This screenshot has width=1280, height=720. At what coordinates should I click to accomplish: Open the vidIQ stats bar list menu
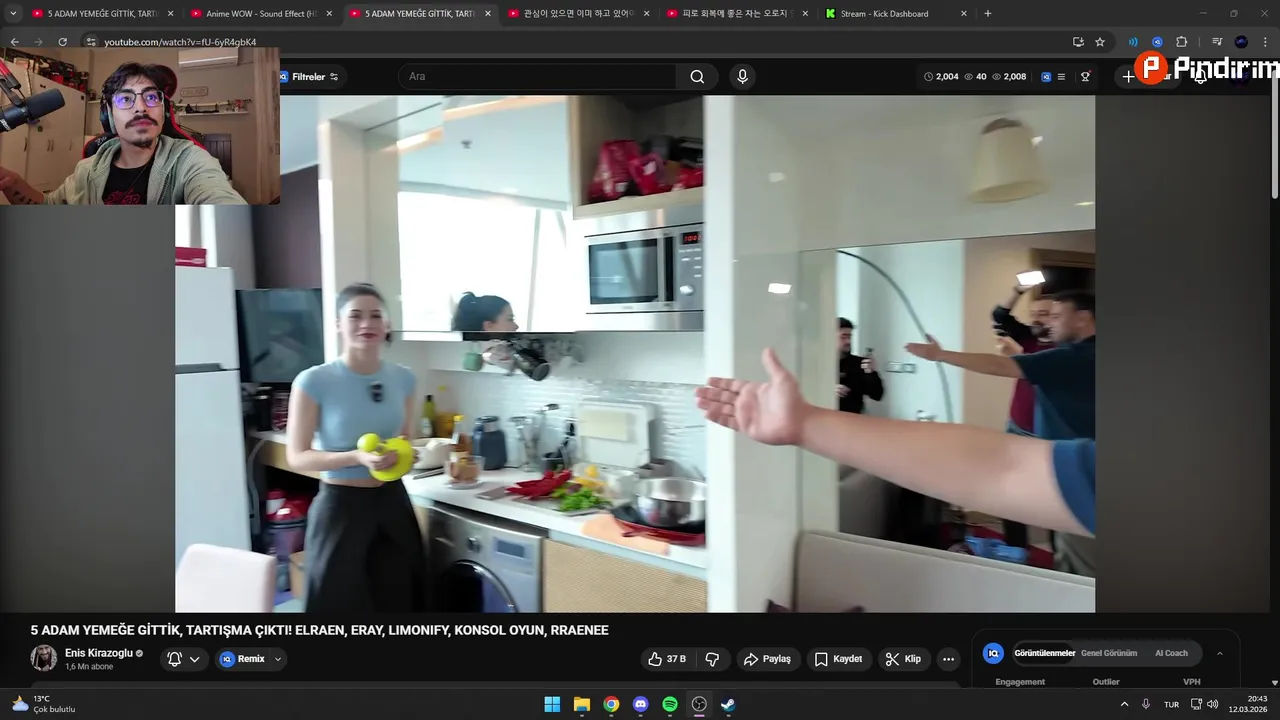(1061, 77)
